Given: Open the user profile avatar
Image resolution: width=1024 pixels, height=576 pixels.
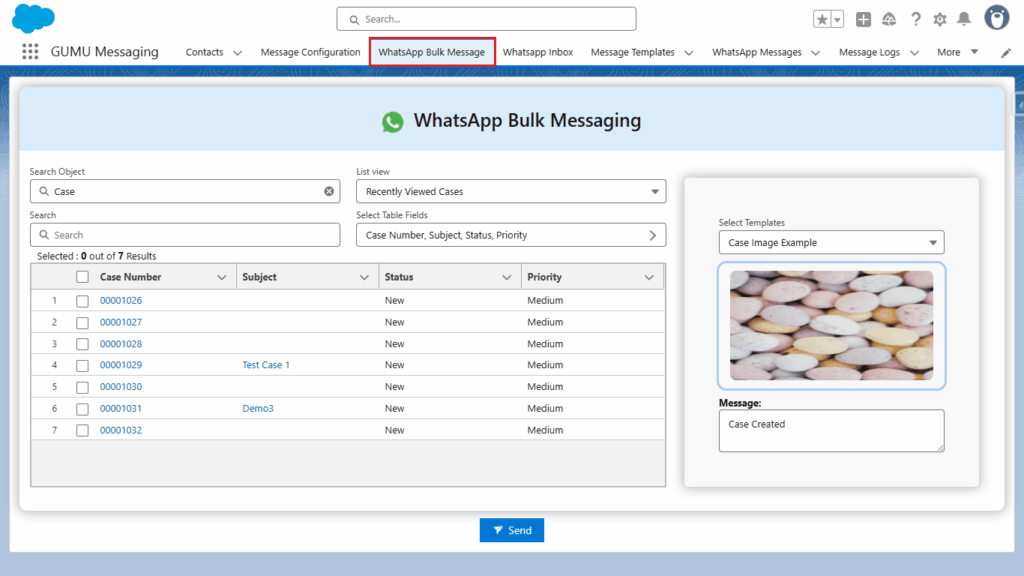Looking at the screenshot, I should pyautogui.click(x=996, y=18).
